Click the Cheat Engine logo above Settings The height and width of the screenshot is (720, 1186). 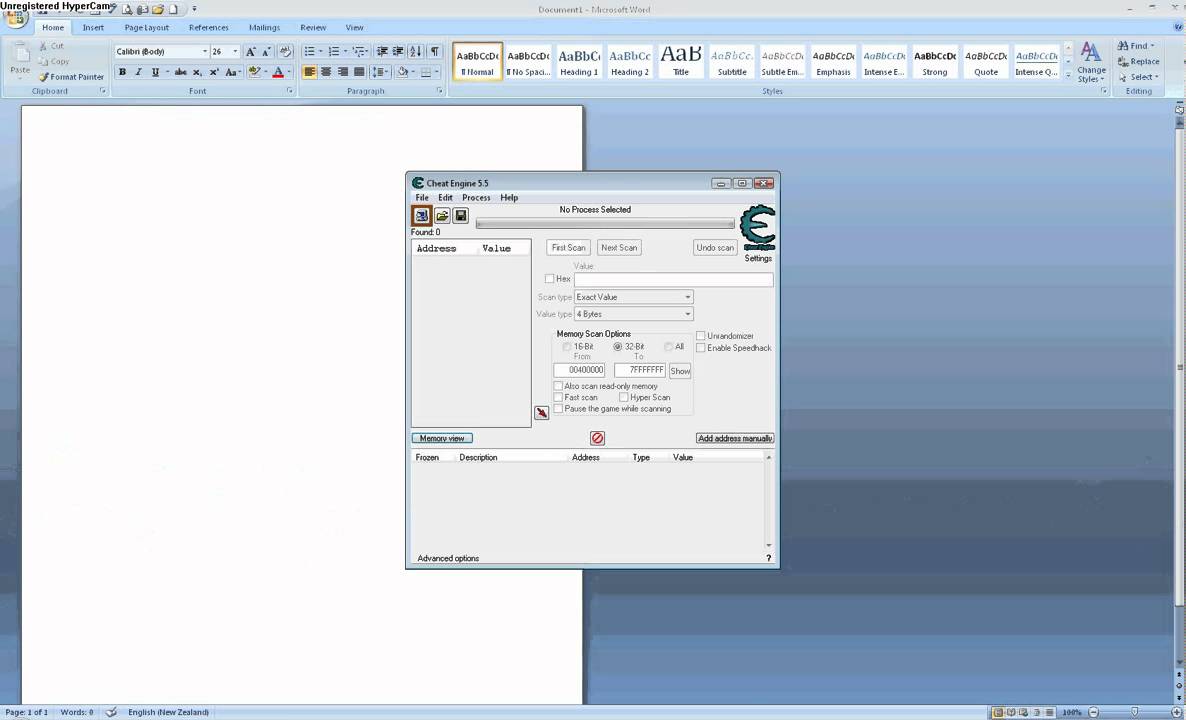757,228
